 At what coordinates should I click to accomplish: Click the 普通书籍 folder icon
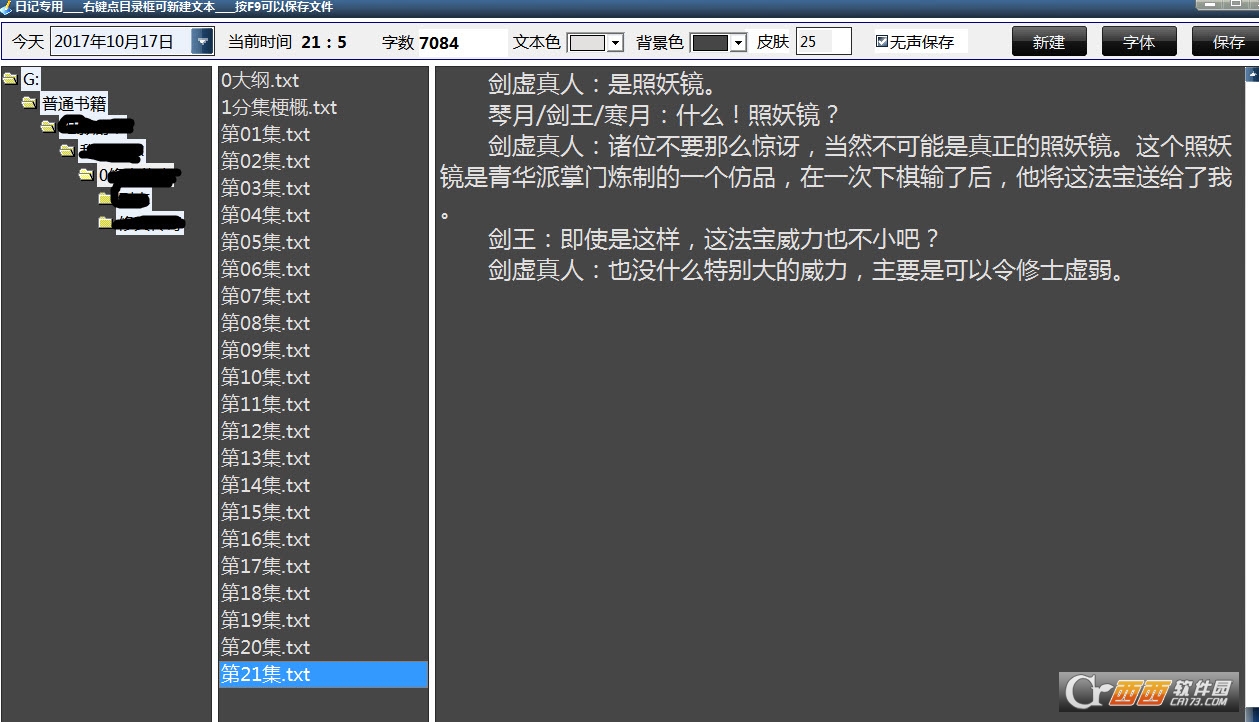pyautogui.click(x=29, y=103)
